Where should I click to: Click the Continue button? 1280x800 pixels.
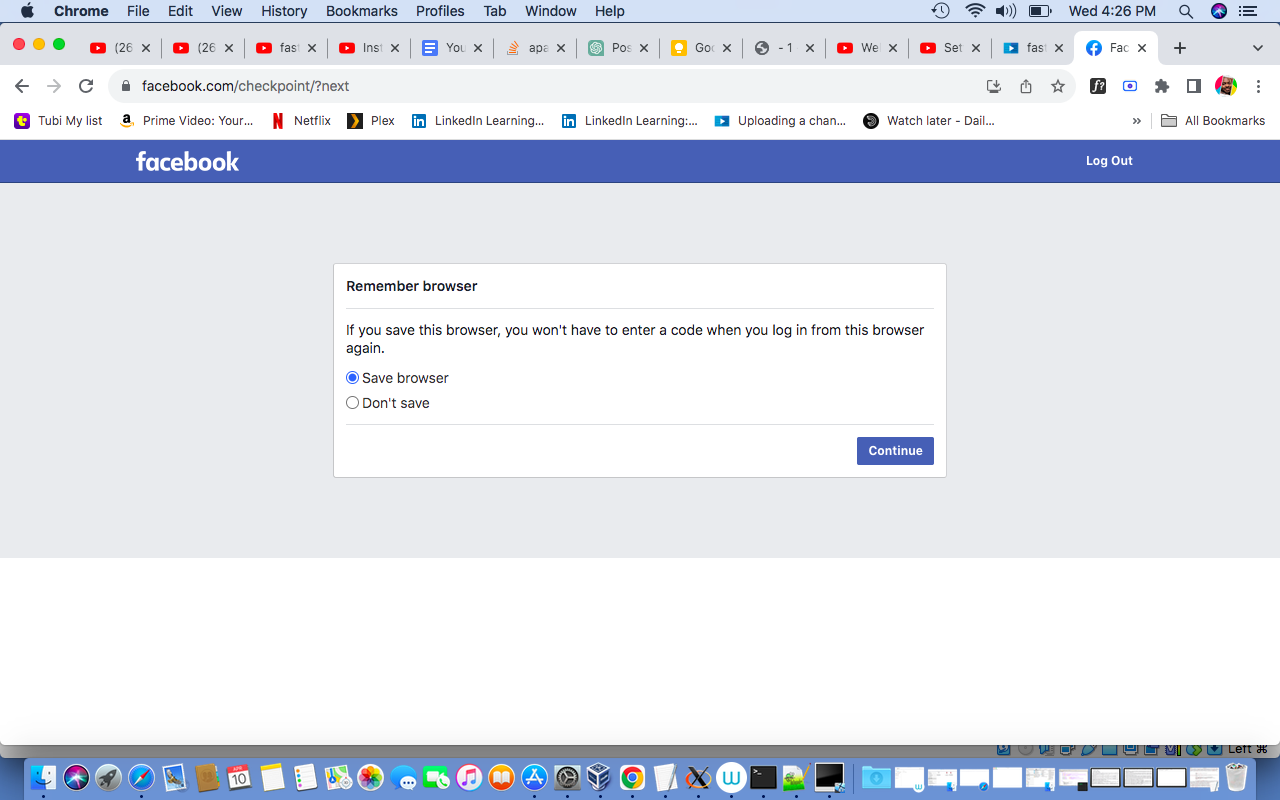pyautogui.click(x=895, y=451)
